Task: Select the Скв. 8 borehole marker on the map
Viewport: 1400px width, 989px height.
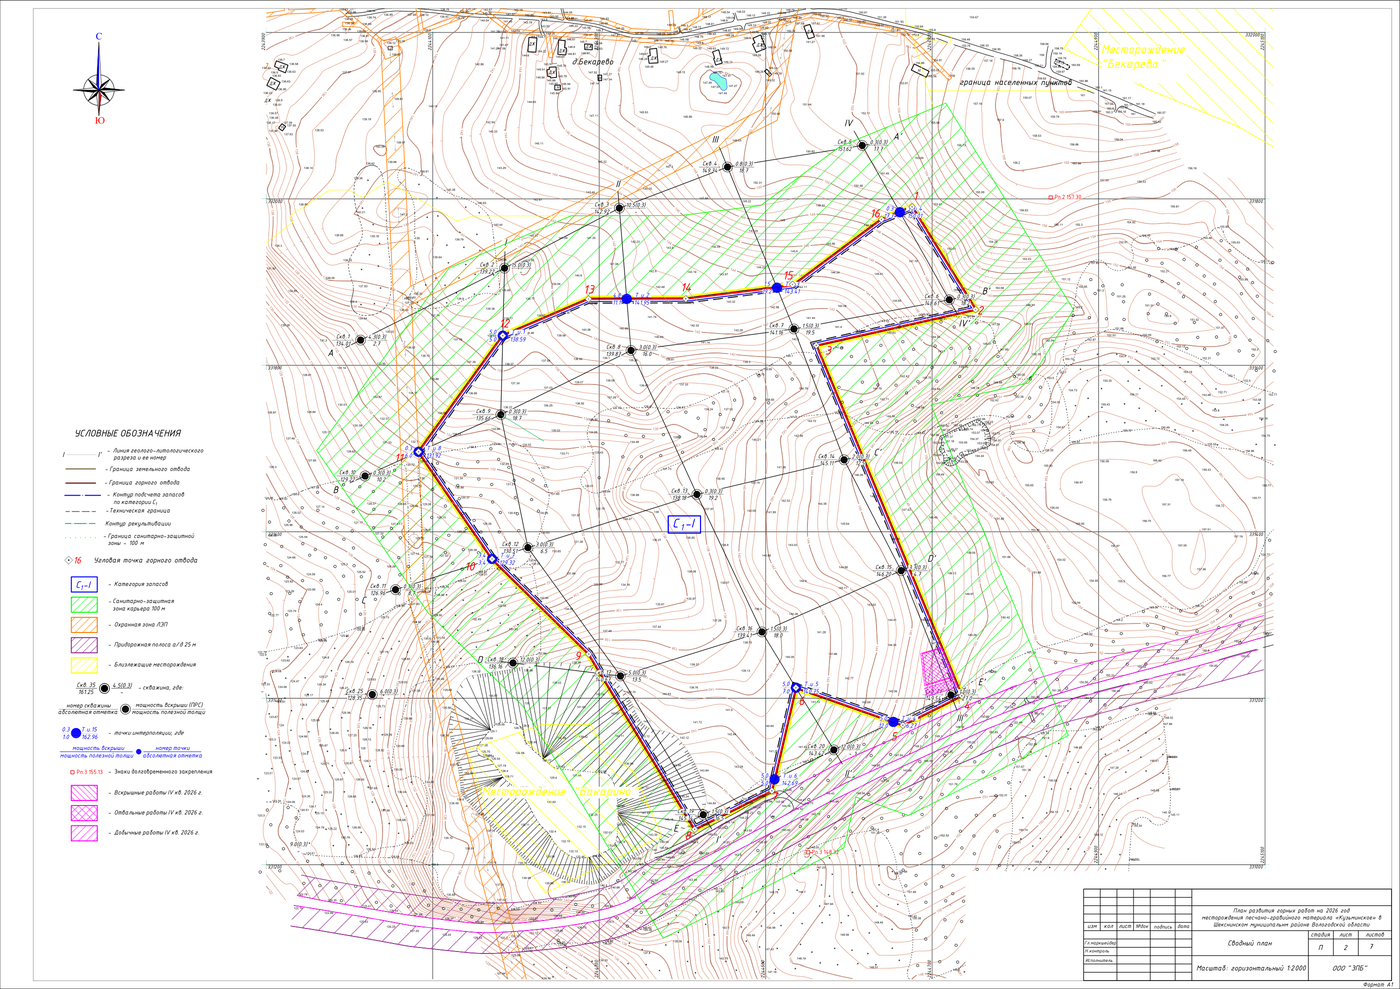Action: (631, 351)
